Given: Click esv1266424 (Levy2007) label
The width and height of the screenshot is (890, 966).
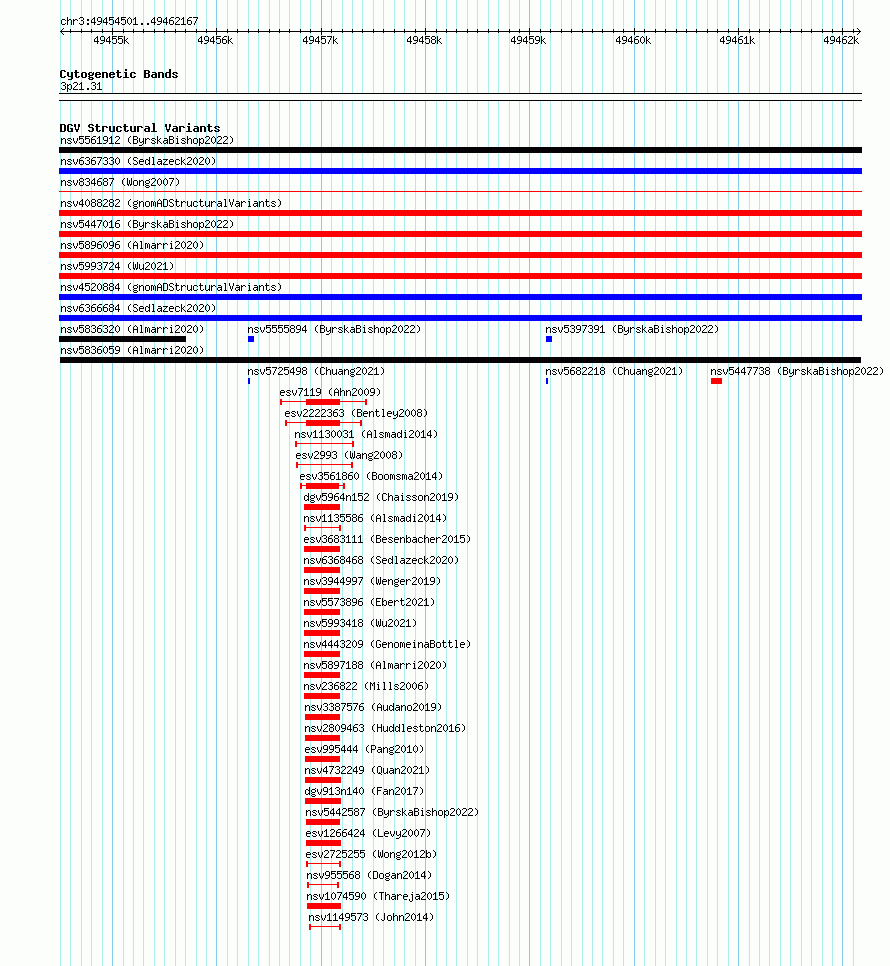Looking at the screenshot, I should click(368, 832).
